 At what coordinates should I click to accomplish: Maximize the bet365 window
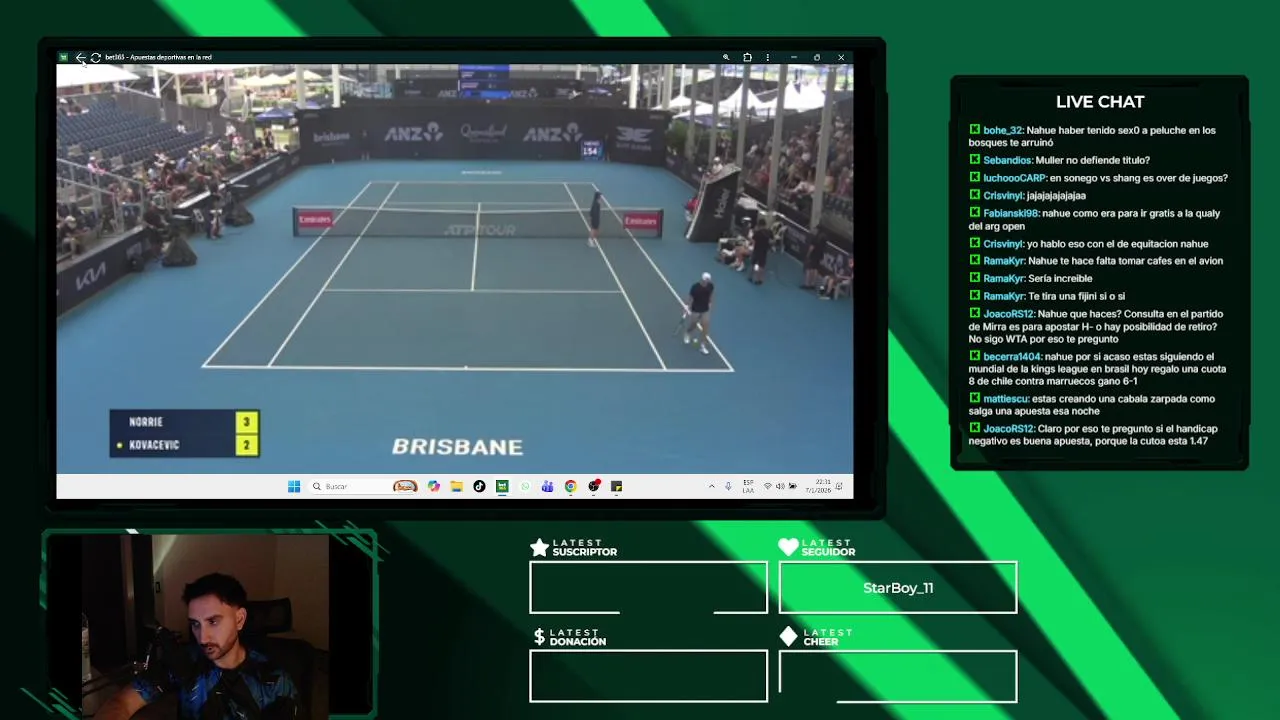pyautogui.click(x=817, y=57)
